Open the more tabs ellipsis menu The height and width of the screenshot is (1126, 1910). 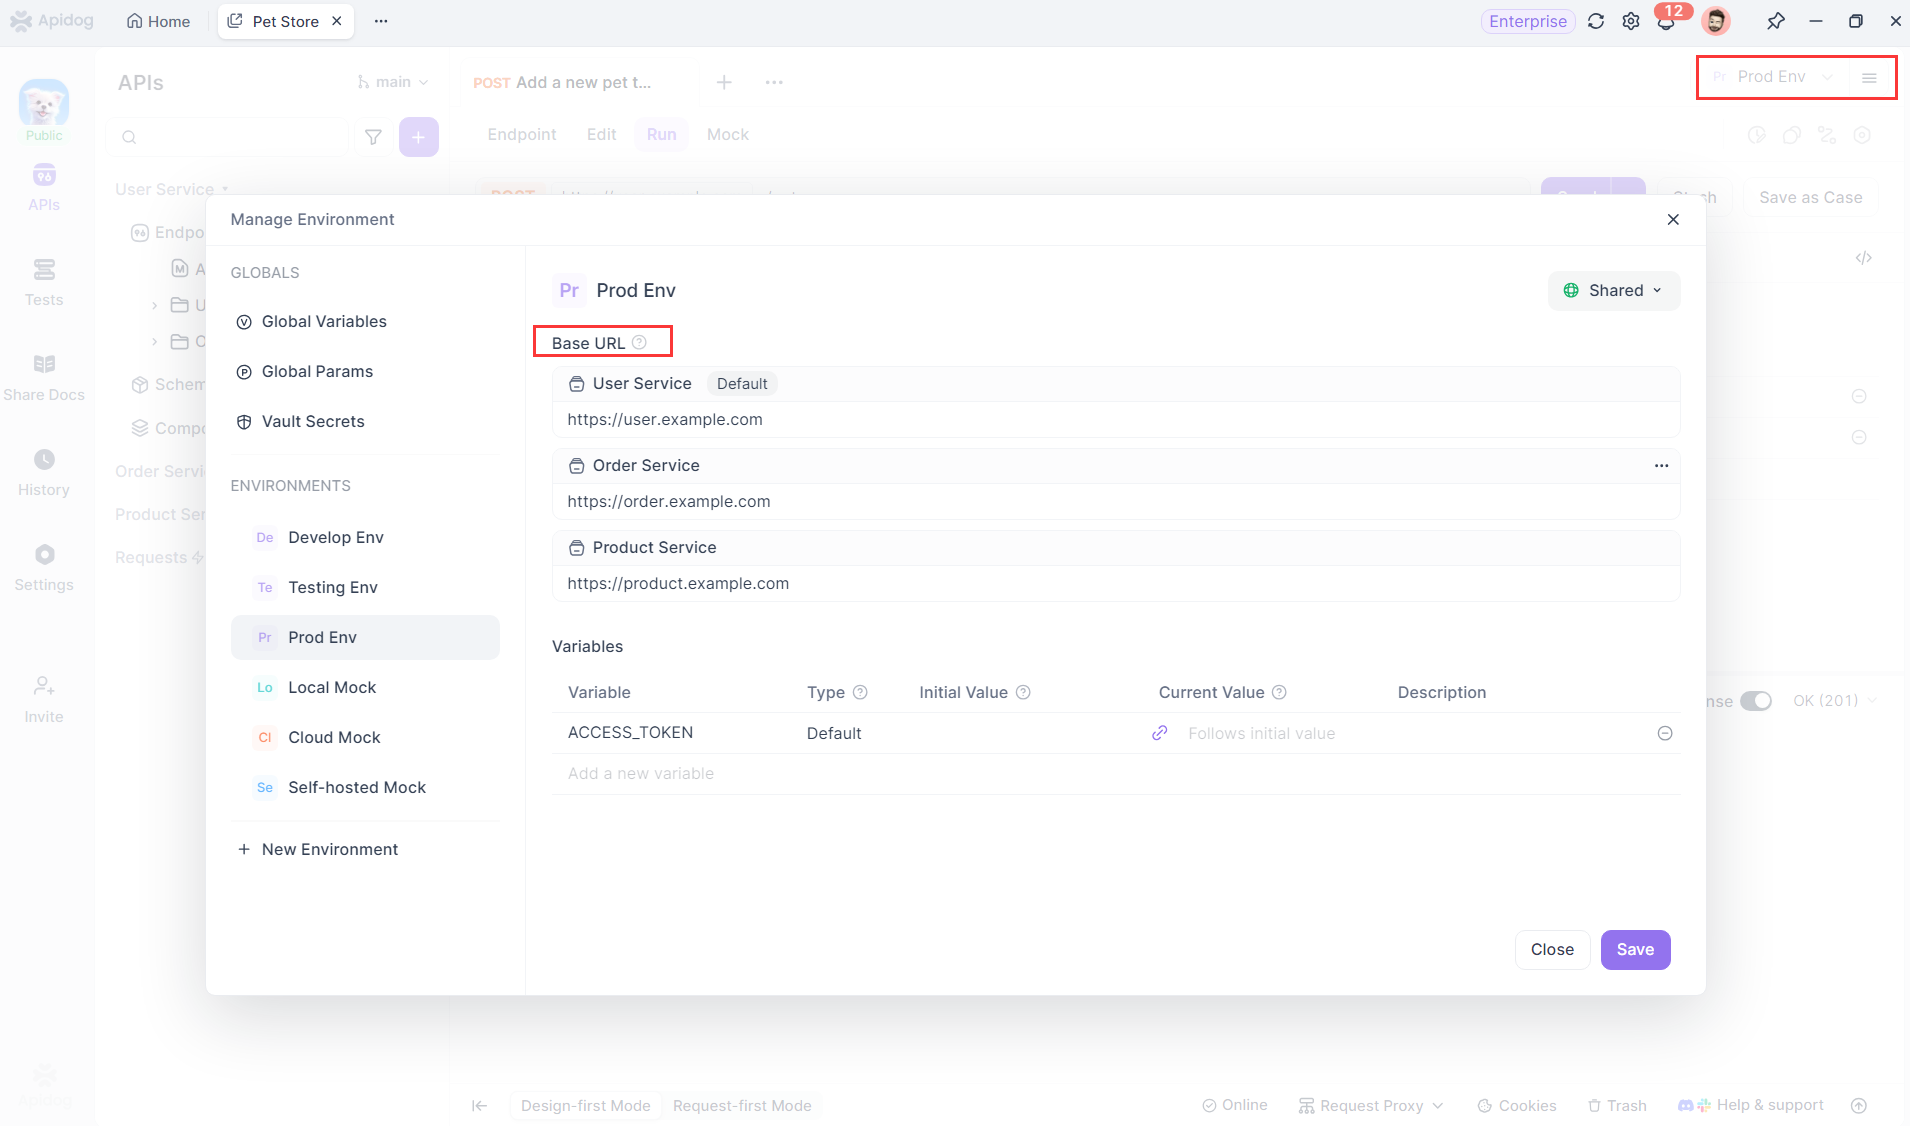(x=381, y=21)
